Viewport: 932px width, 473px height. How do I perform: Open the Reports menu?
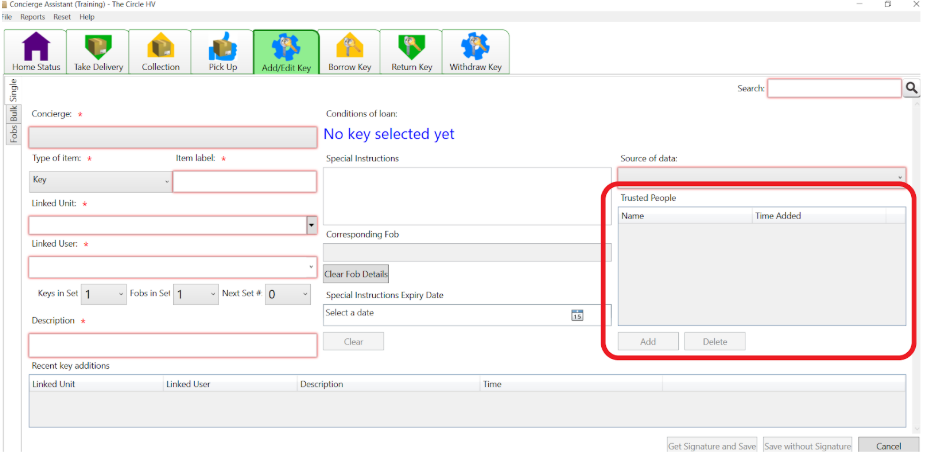coord(33,17)
